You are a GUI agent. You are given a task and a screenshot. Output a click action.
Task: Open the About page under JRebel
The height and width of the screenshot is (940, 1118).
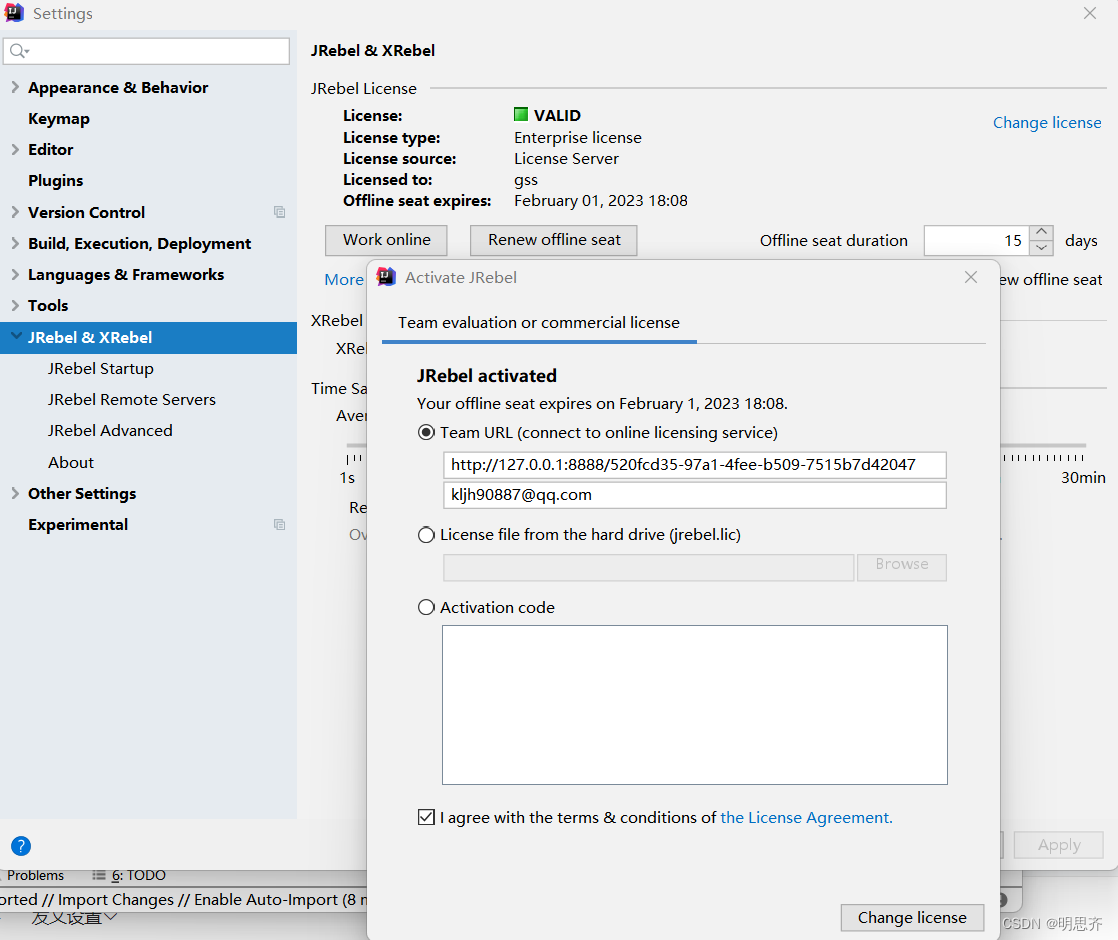click(x=71, y=462)
